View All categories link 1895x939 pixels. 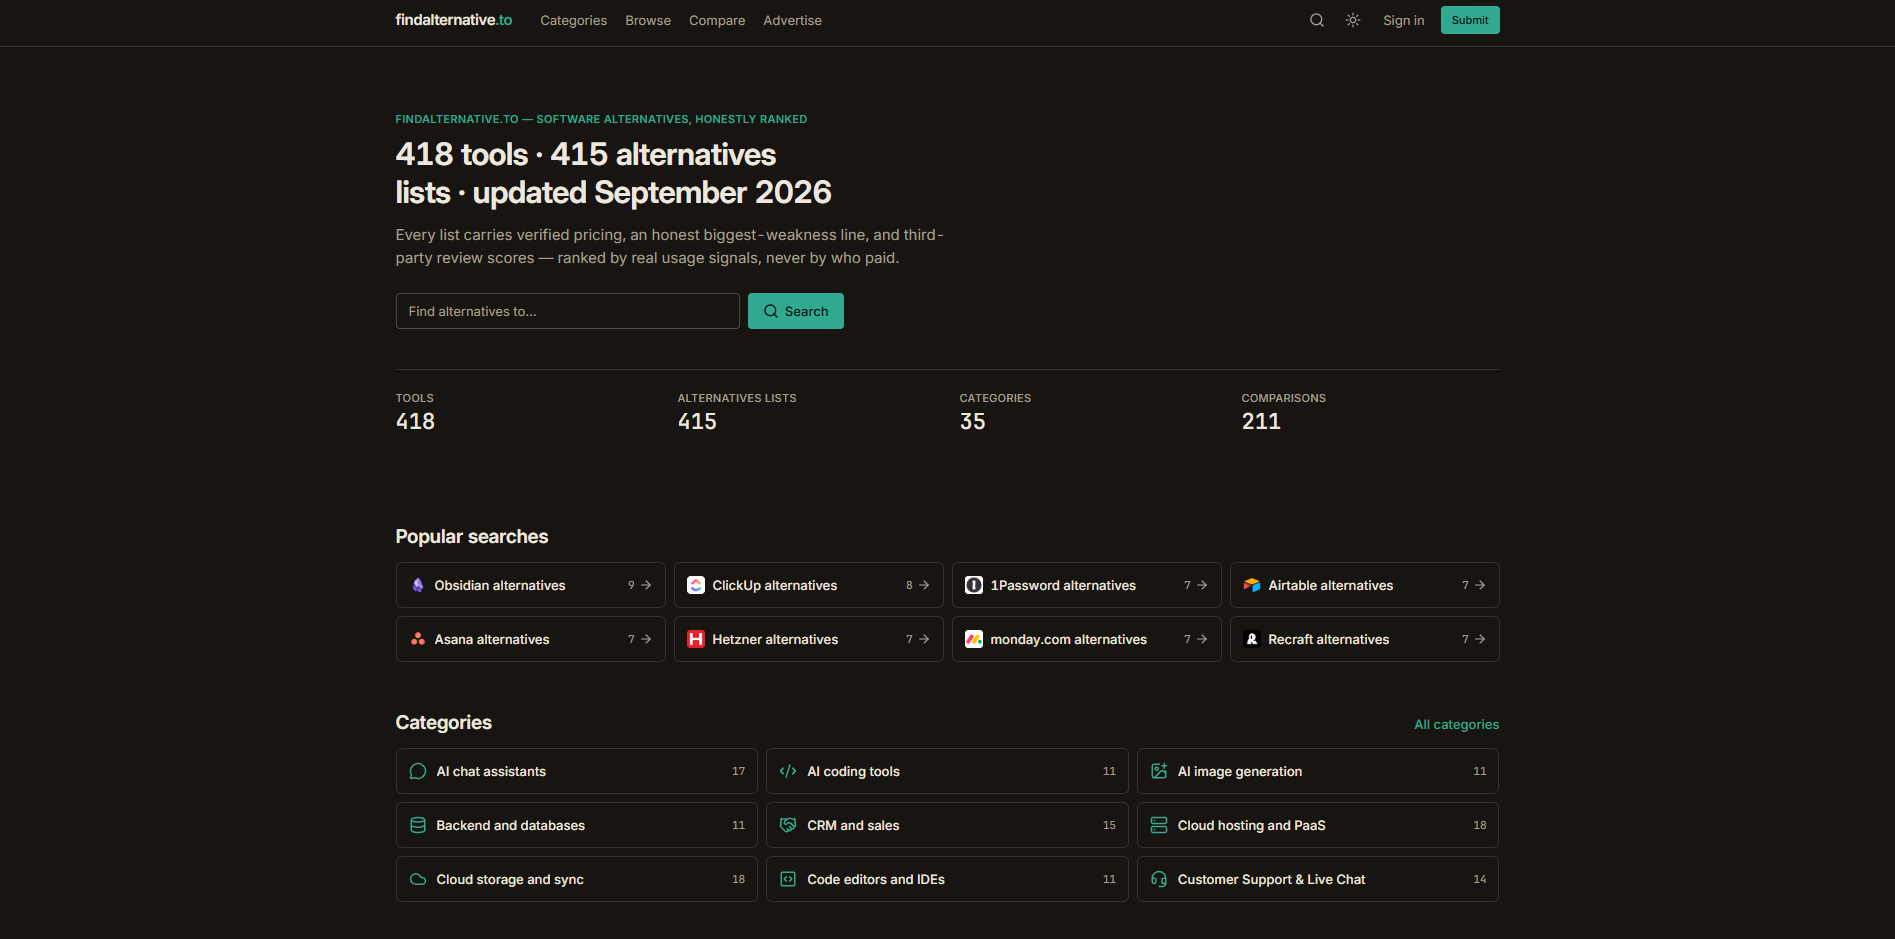point(1456,724)
